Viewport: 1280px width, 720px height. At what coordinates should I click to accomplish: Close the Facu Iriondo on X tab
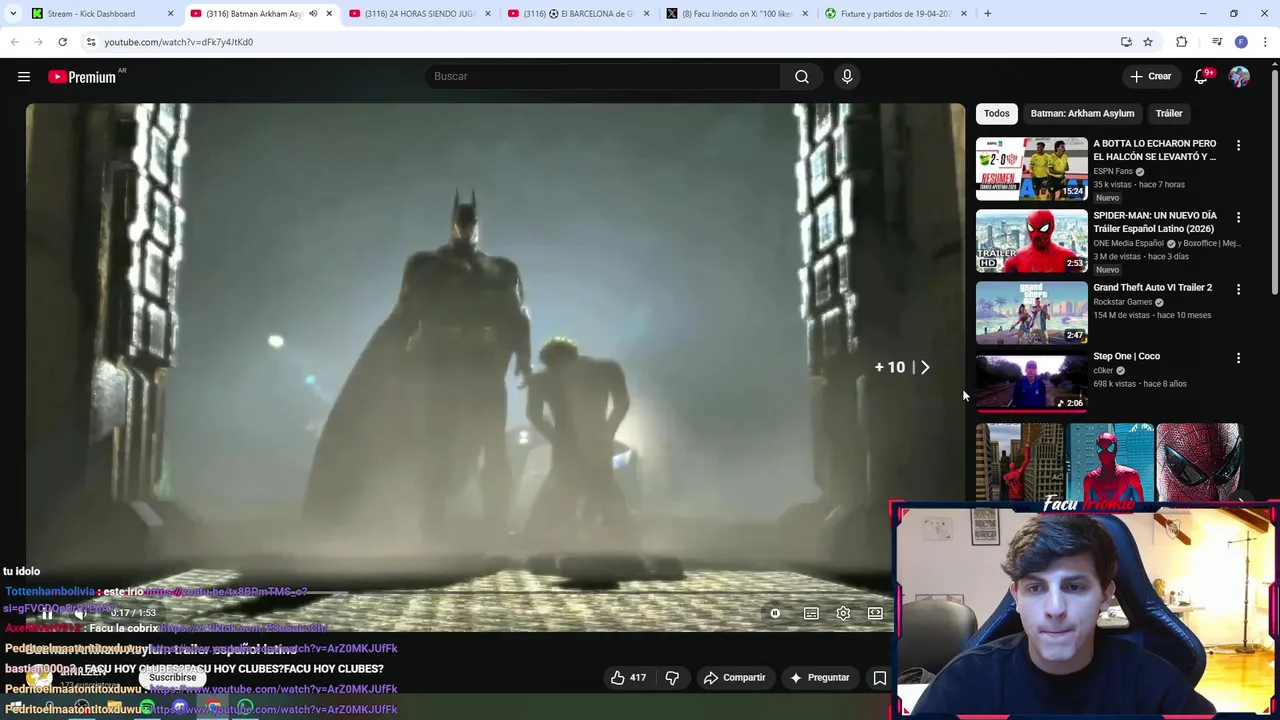pos(805,14)
